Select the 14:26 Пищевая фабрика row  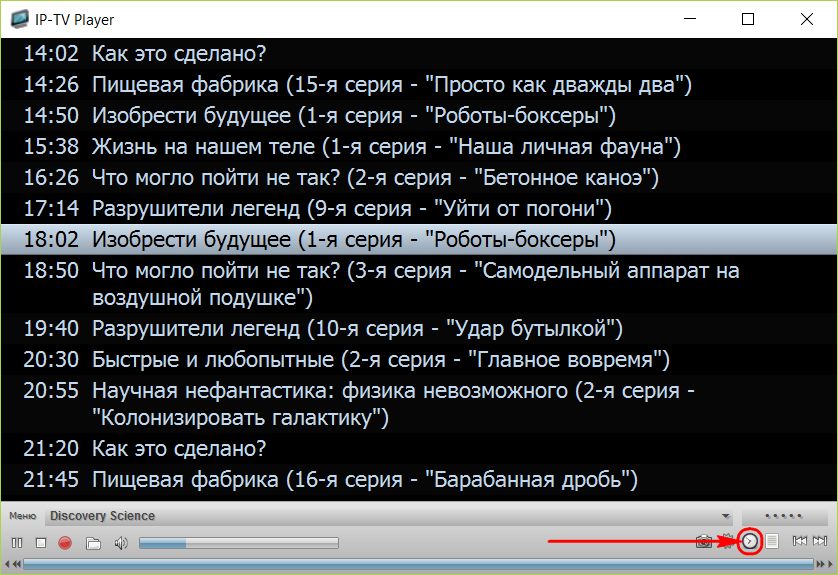[x=419, y=84]
